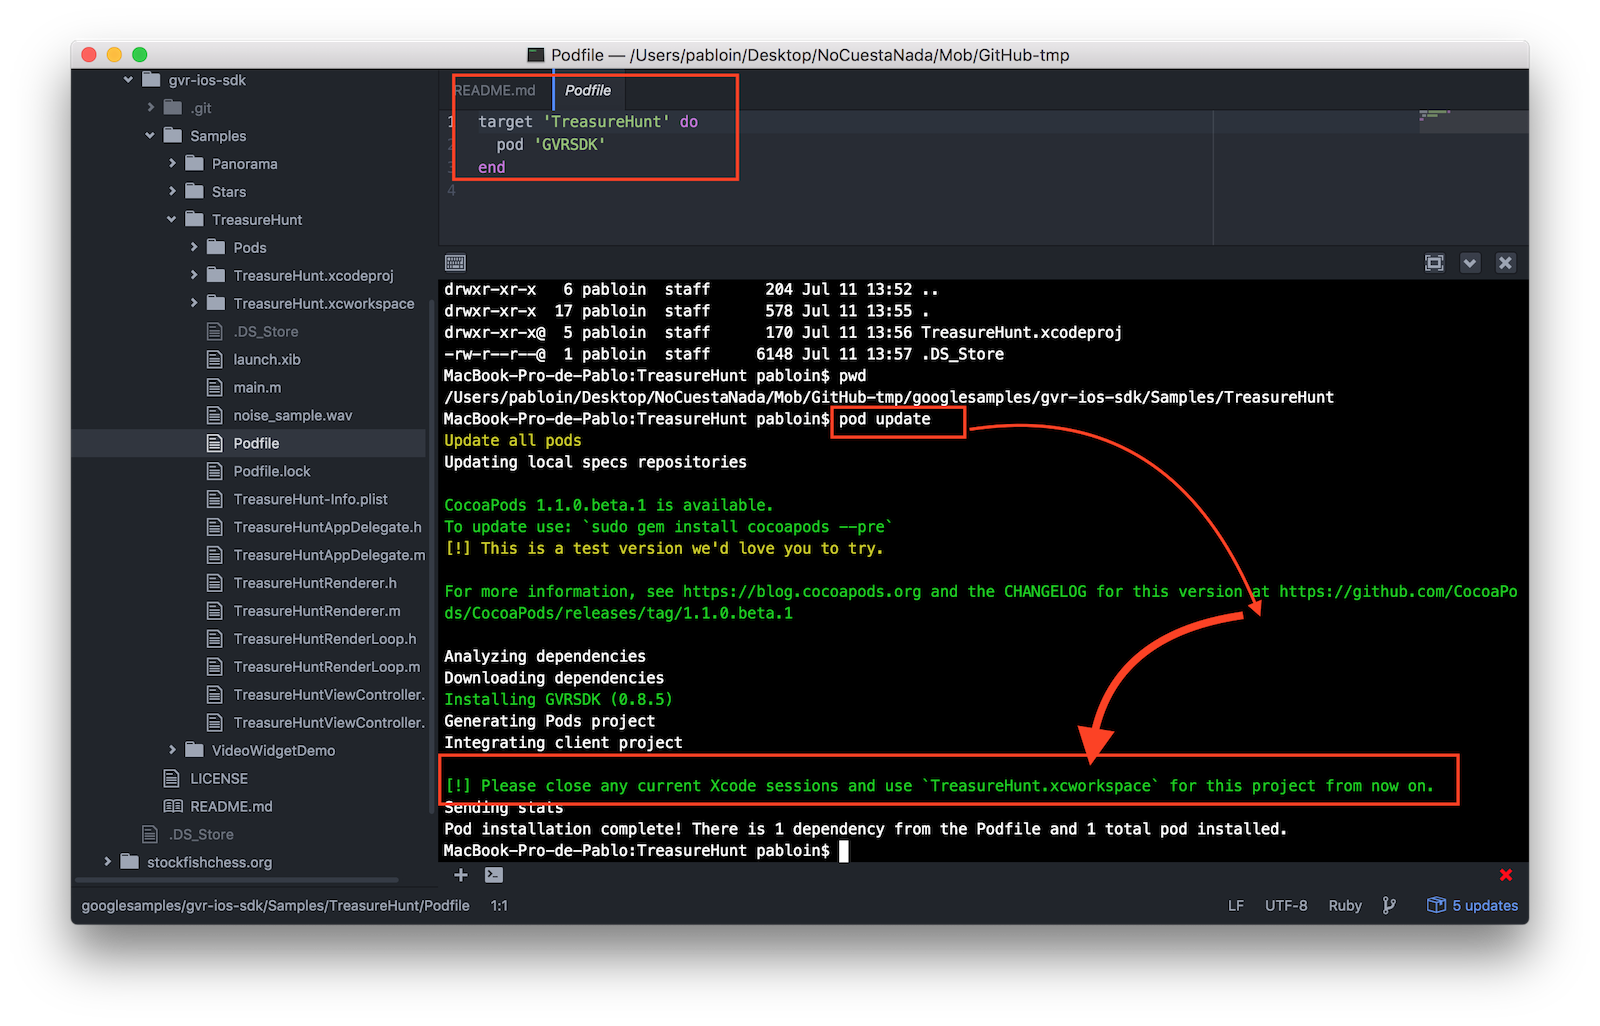Collapse the Samples folder
1600x1026 pixels.
150,136
